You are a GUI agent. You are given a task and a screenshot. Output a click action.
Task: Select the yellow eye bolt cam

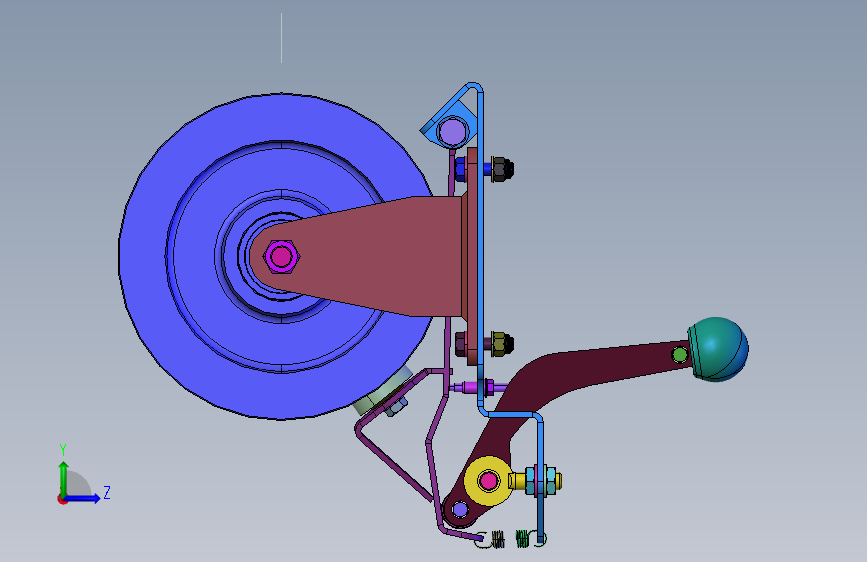click(487, 480)
